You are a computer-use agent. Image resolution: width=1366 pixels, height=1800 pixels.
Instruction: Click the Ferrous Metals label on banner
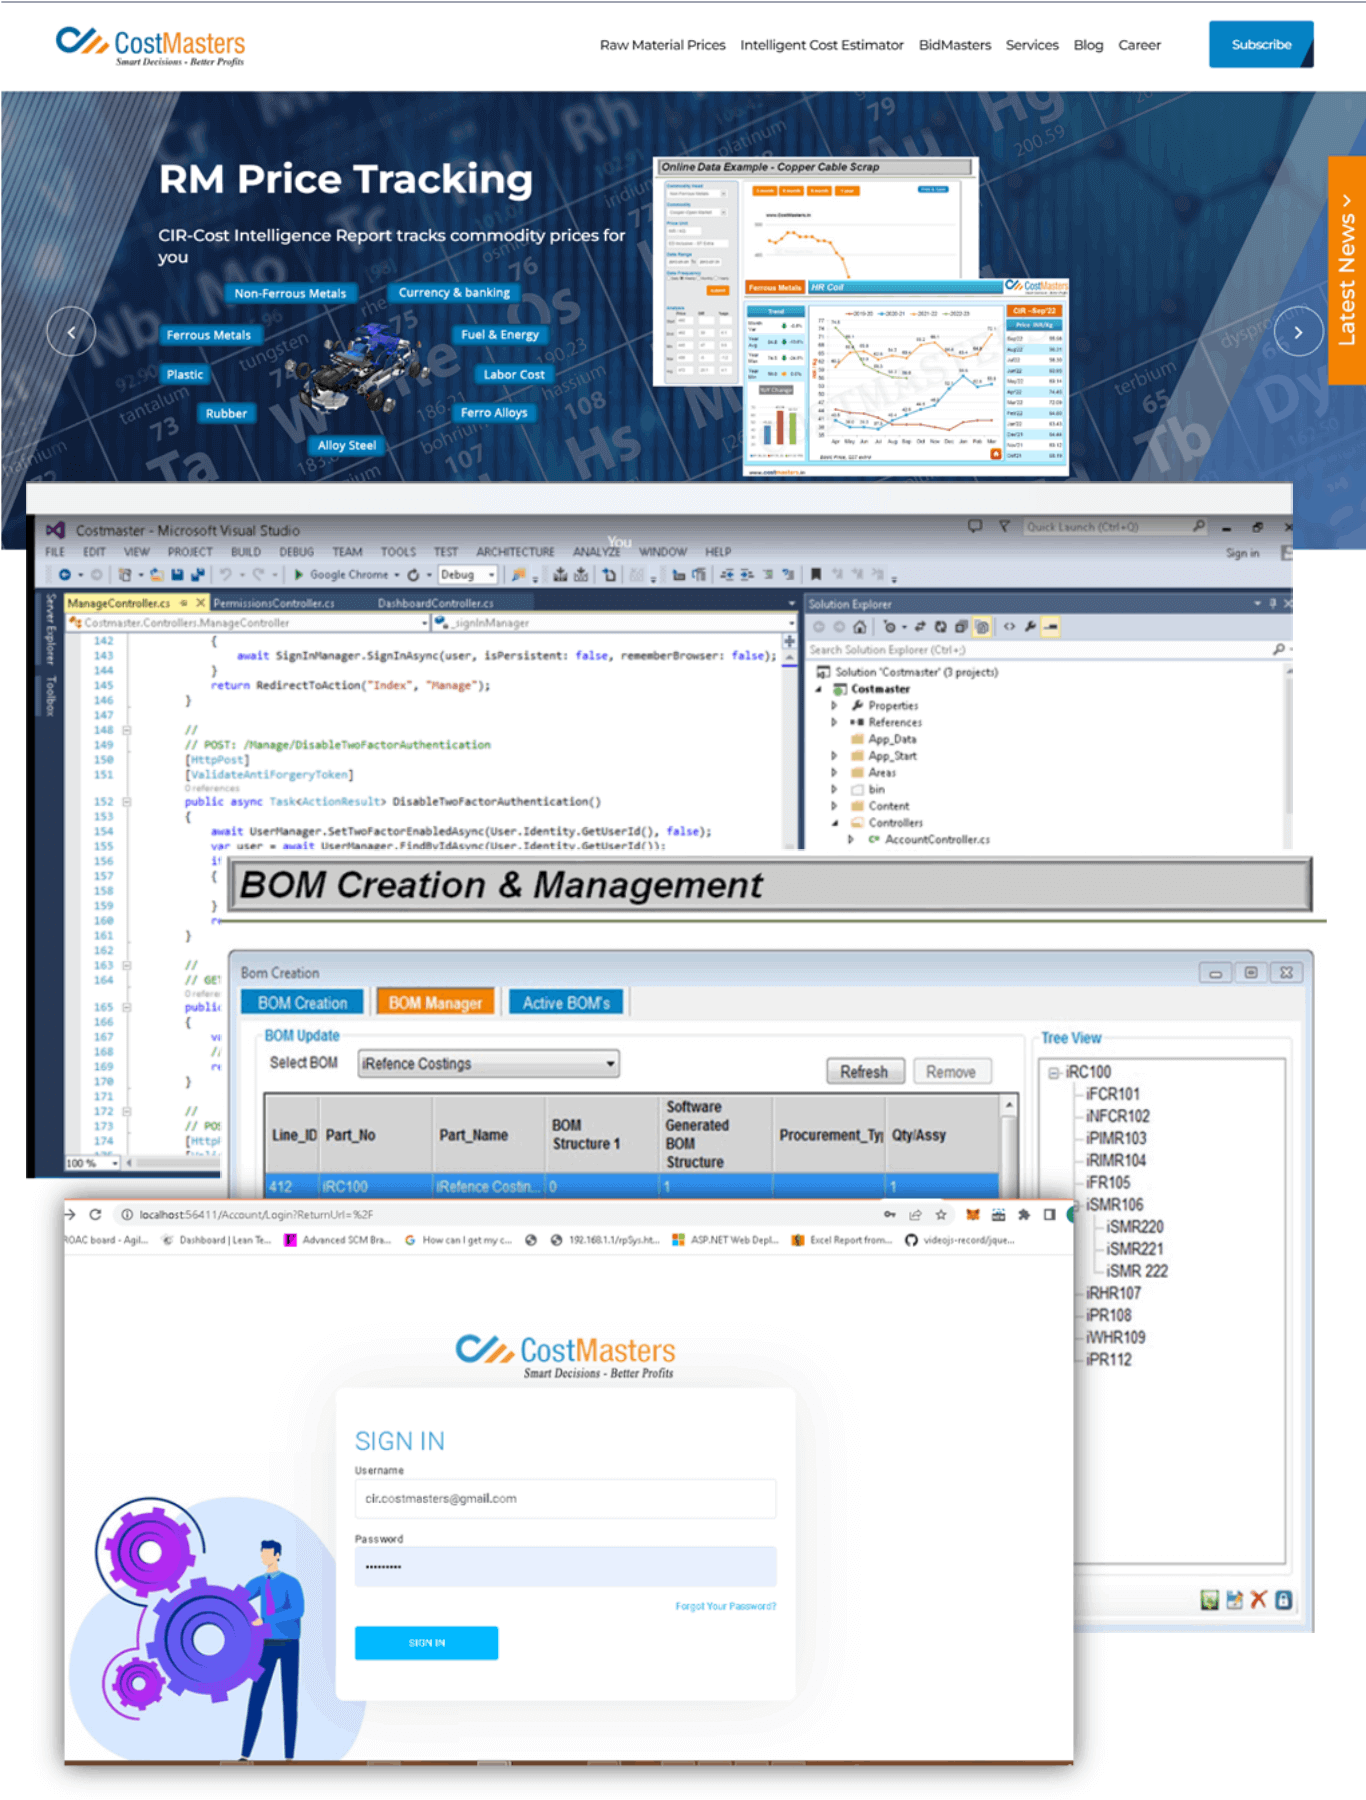coord(209,335)
